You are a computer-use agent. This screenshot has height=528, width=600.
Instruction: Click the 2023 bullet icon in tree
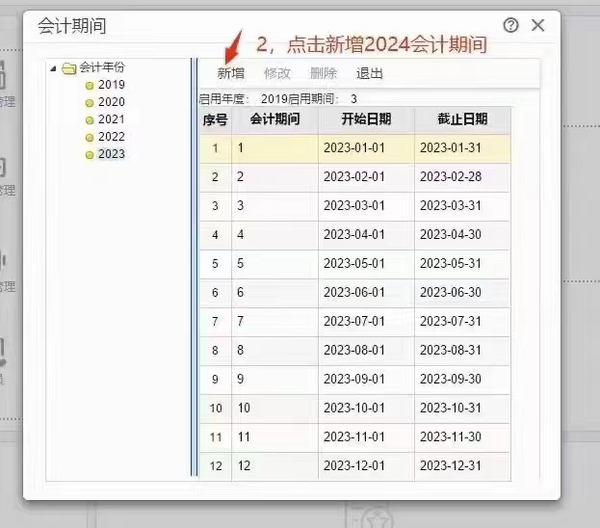pos(90,155)
